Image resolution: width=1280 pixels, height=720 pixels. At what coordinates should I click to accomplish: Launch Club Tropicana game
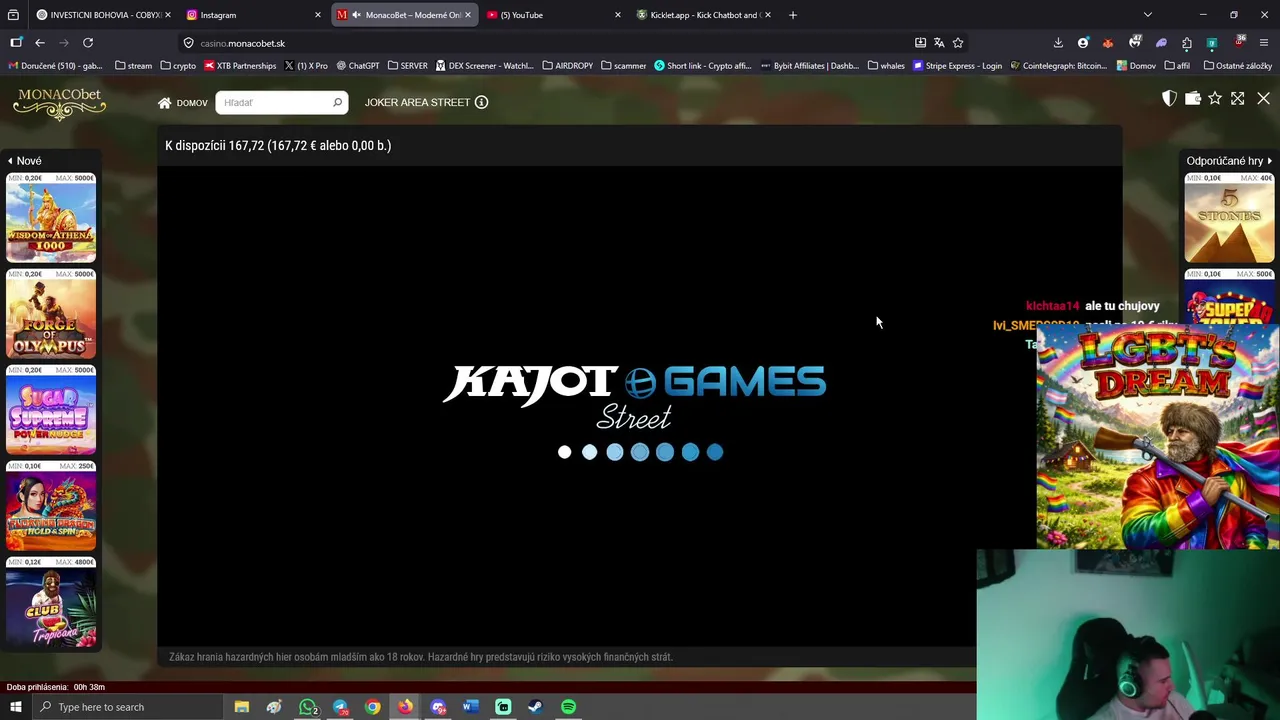point(51,602)
